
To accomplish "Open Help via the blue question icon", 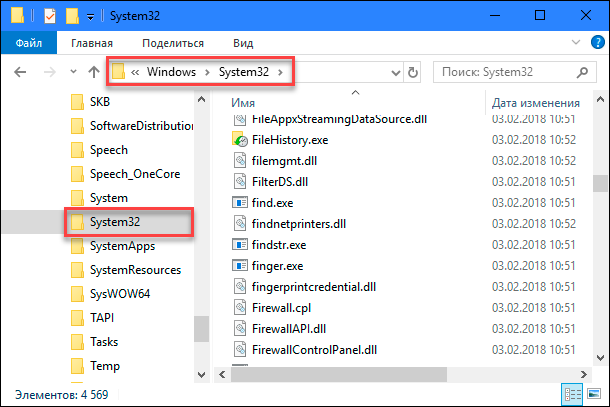I will click(597, 42).
